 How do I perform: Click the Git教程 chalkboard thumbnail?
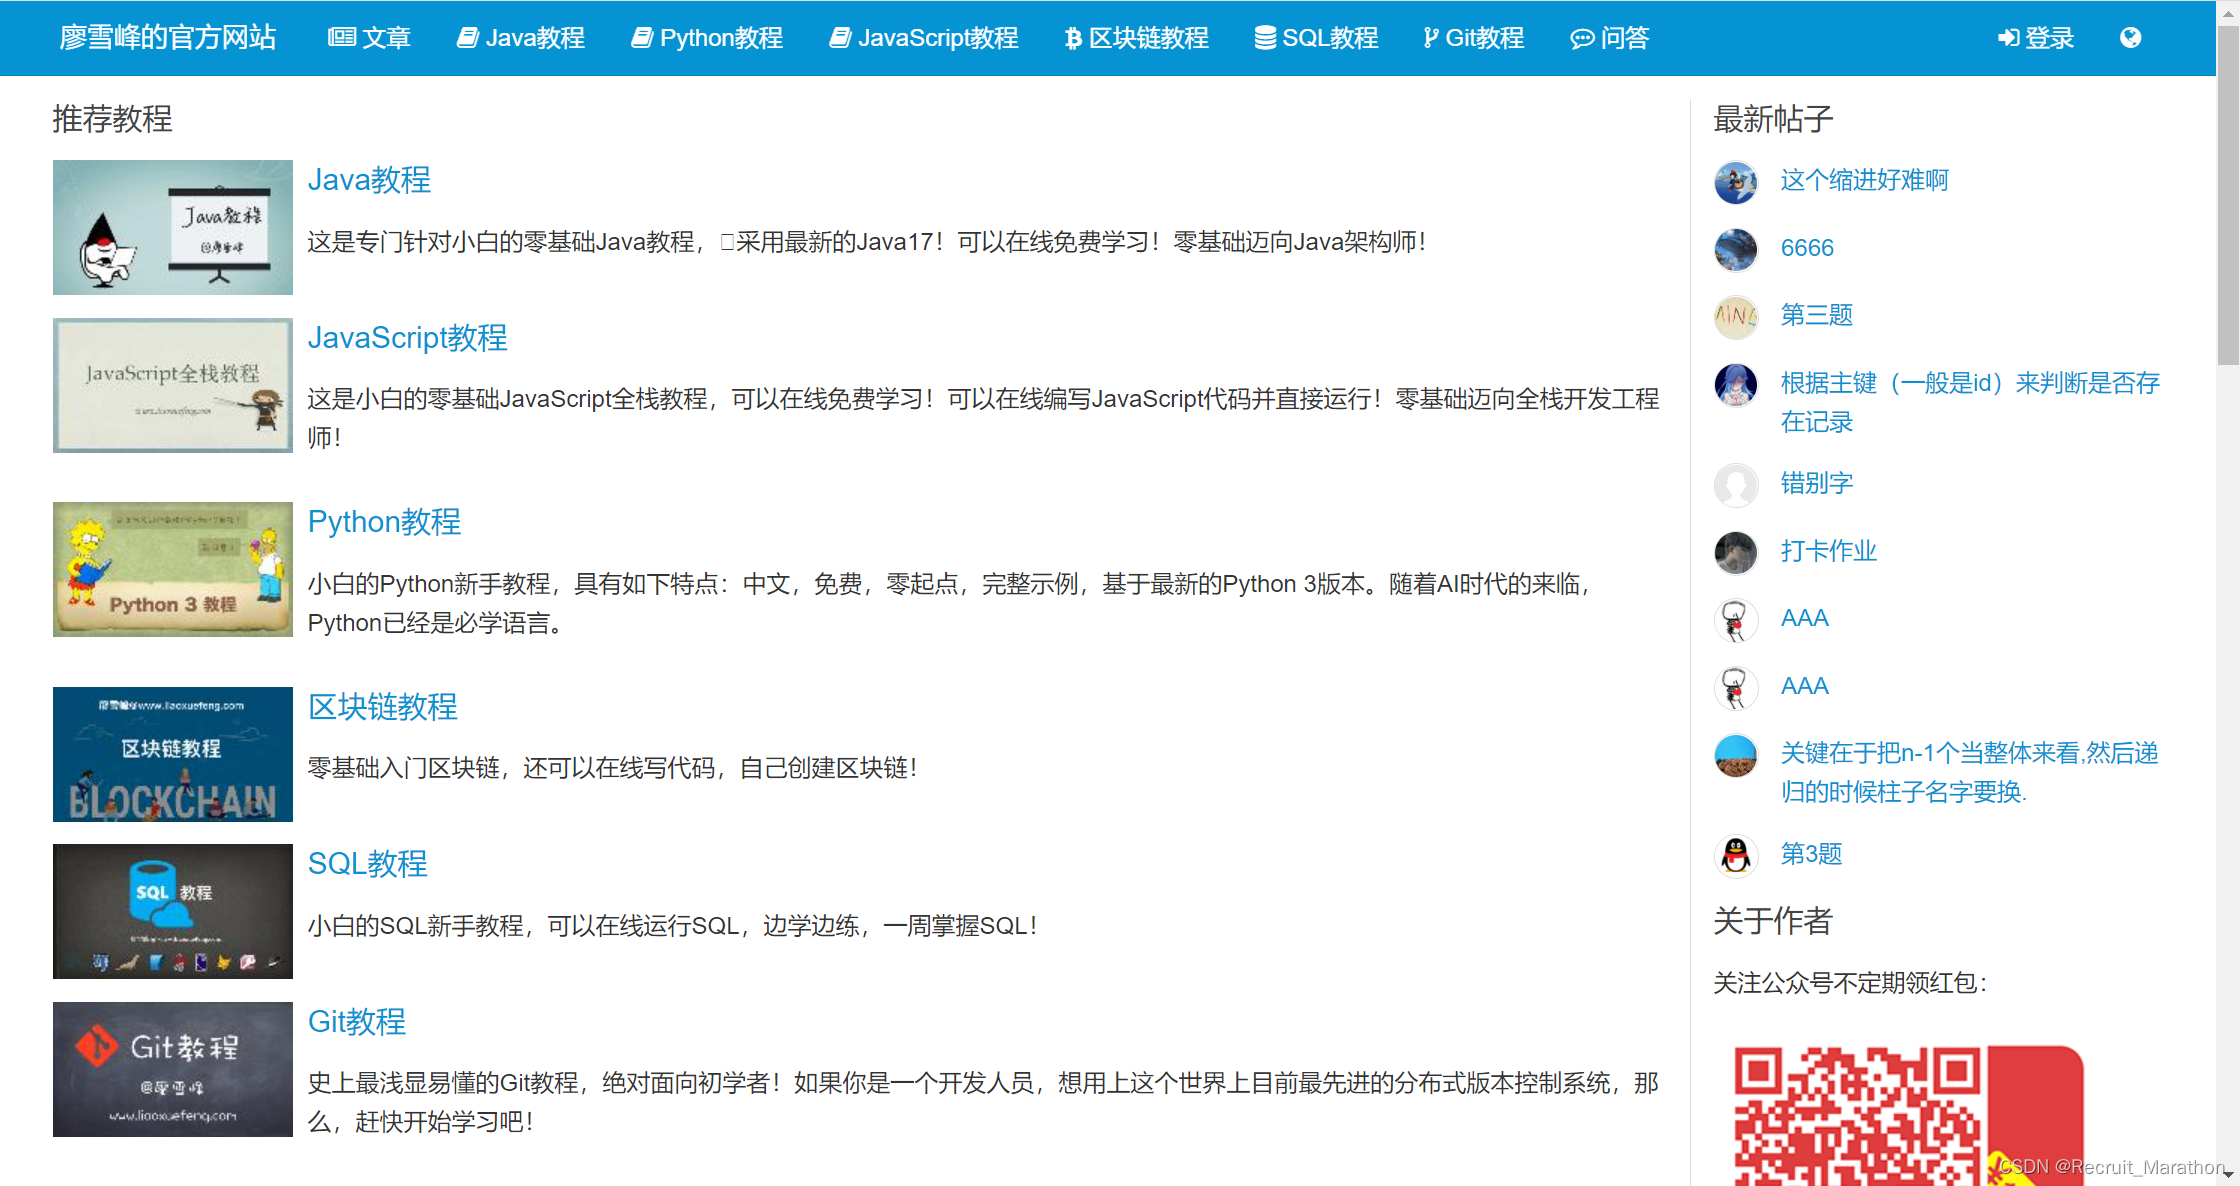[x=173, y=1069]
